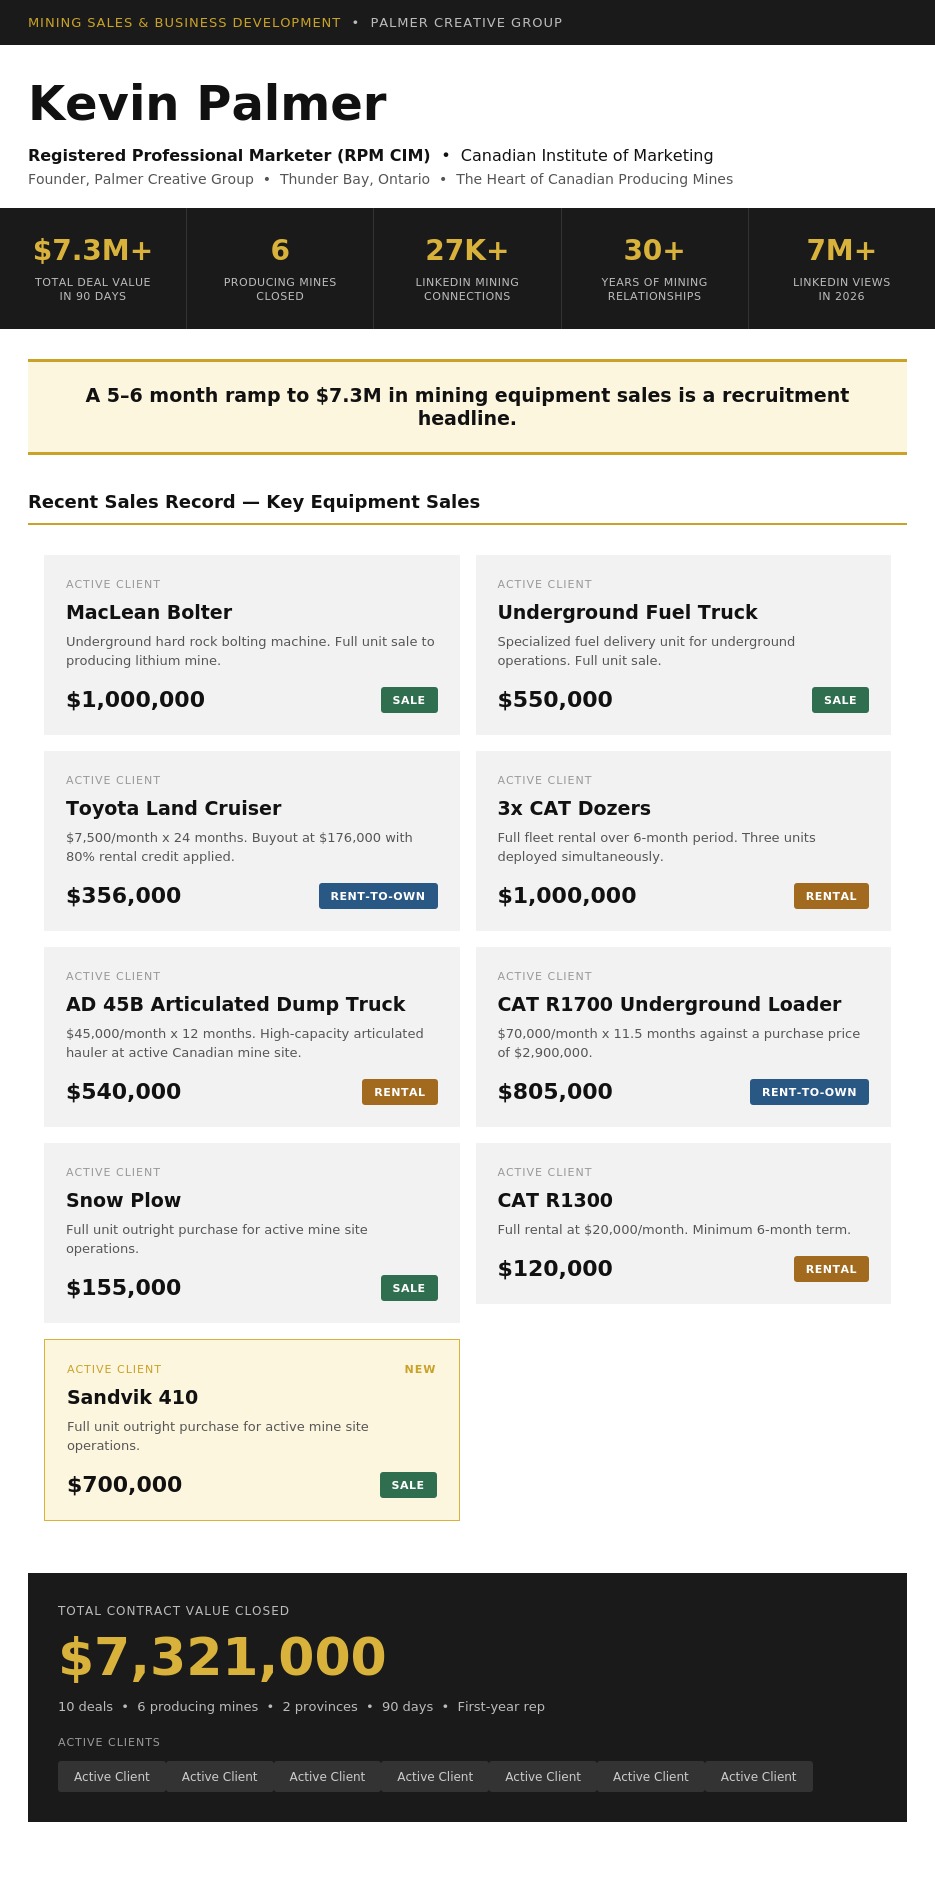Click the 7M+ LinkedIn views stat
The image size is (935, 1878).
tap(842, 268)
